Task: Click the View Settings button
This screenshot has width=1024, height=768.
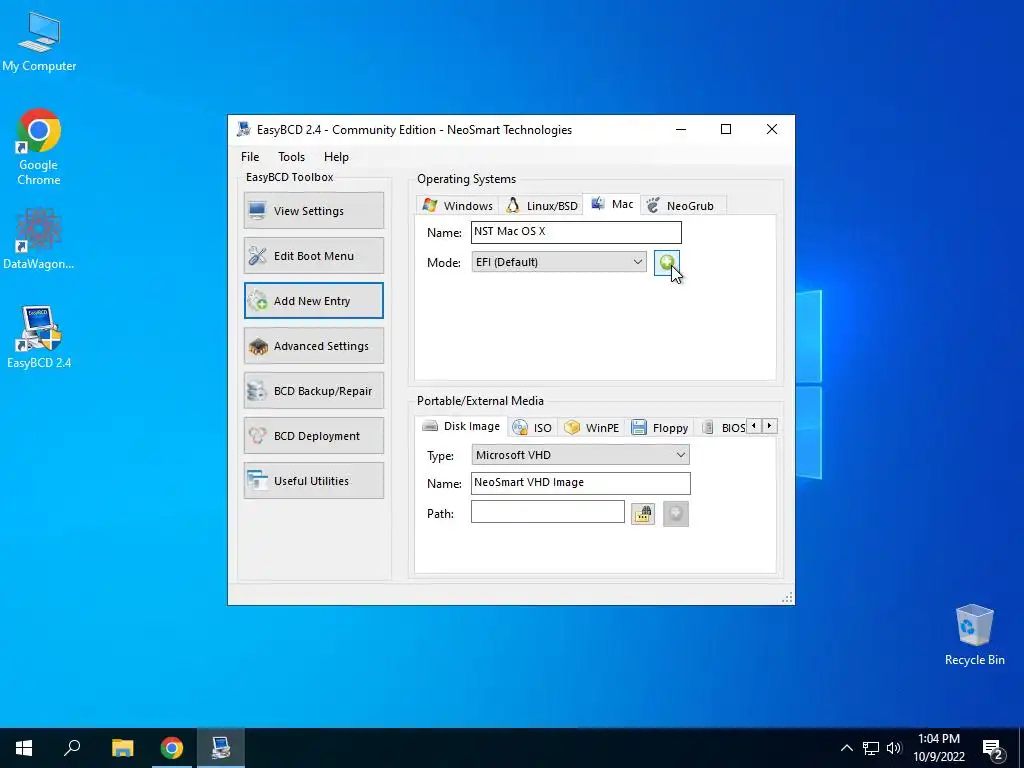Action: pyautogui.click(x=314, y=210)
